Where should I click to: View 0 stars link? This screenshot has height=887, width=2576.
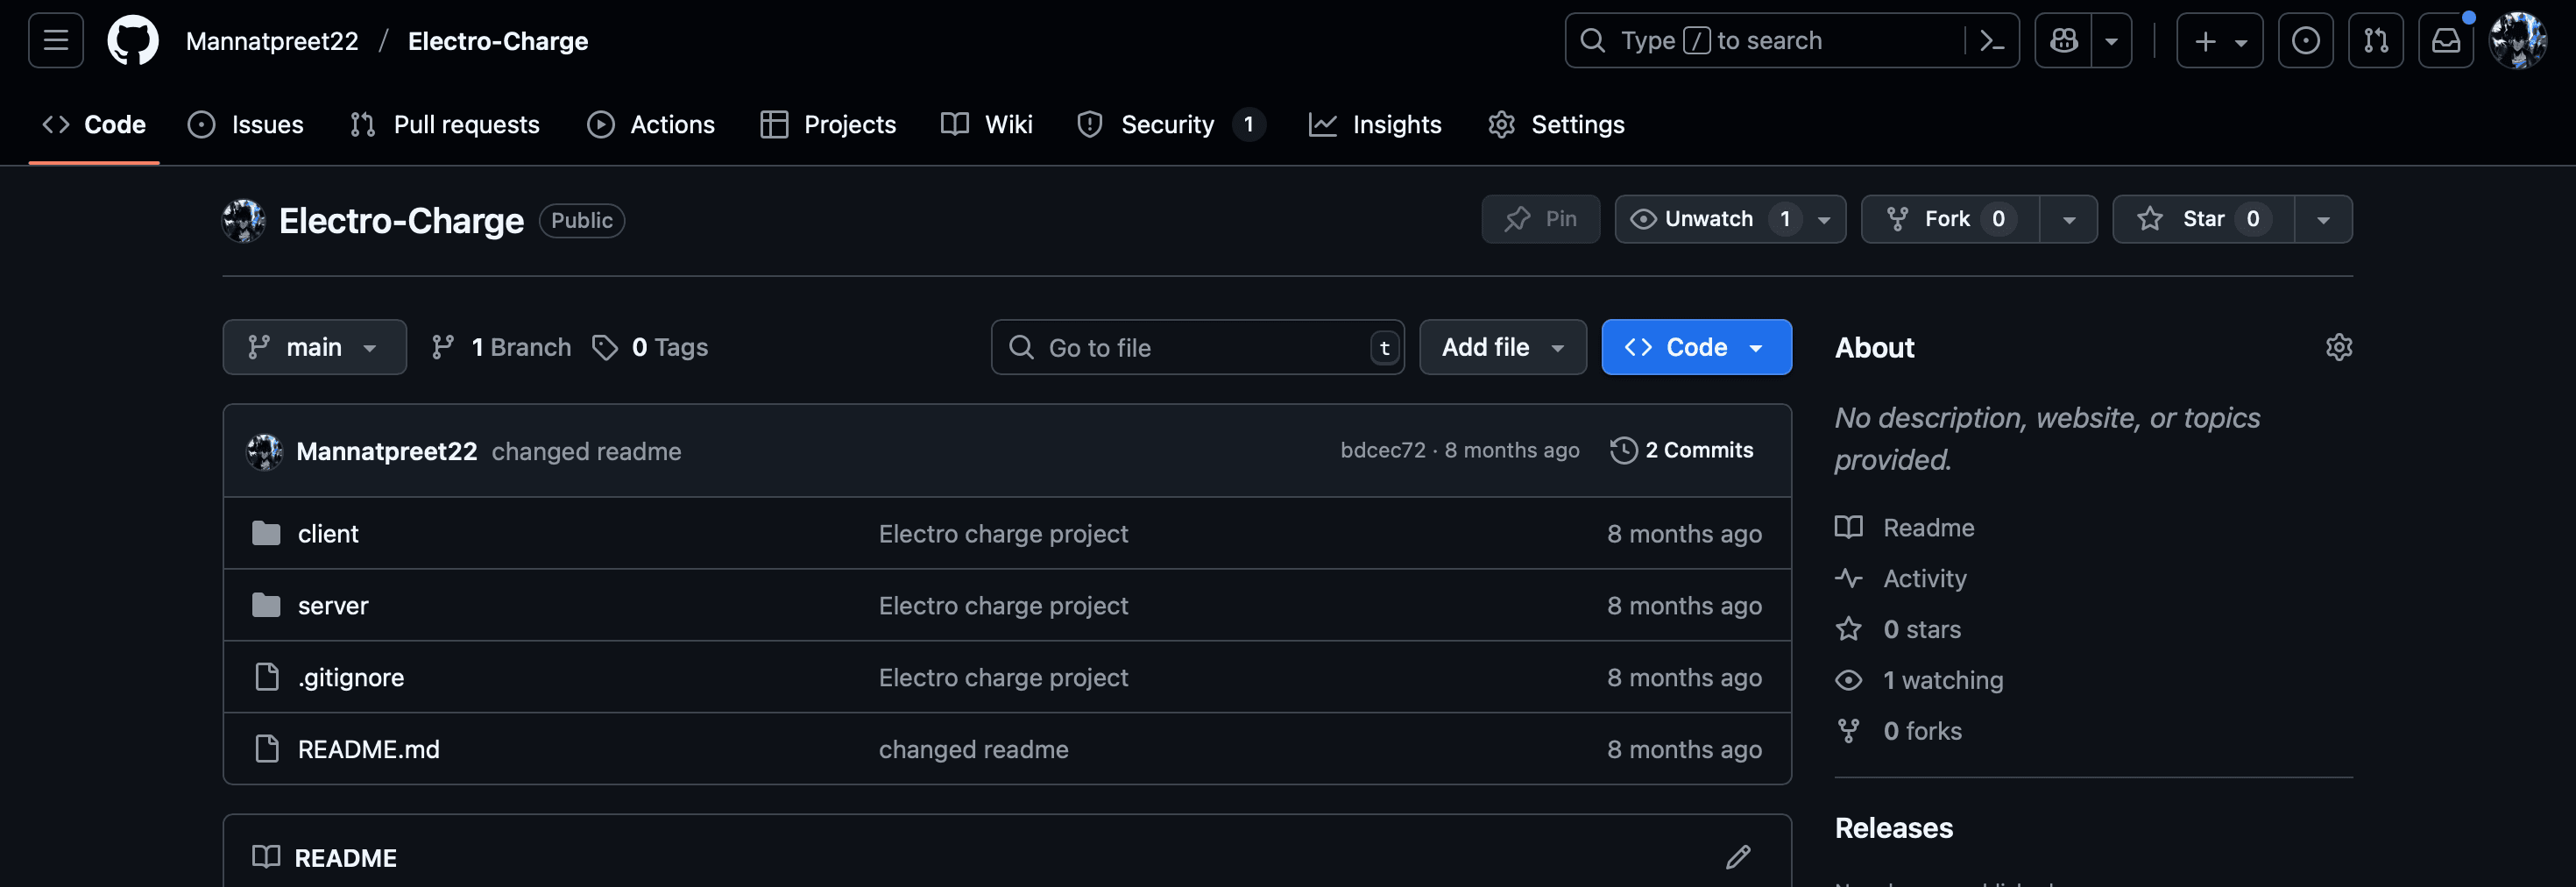(x=1898, y=629)
